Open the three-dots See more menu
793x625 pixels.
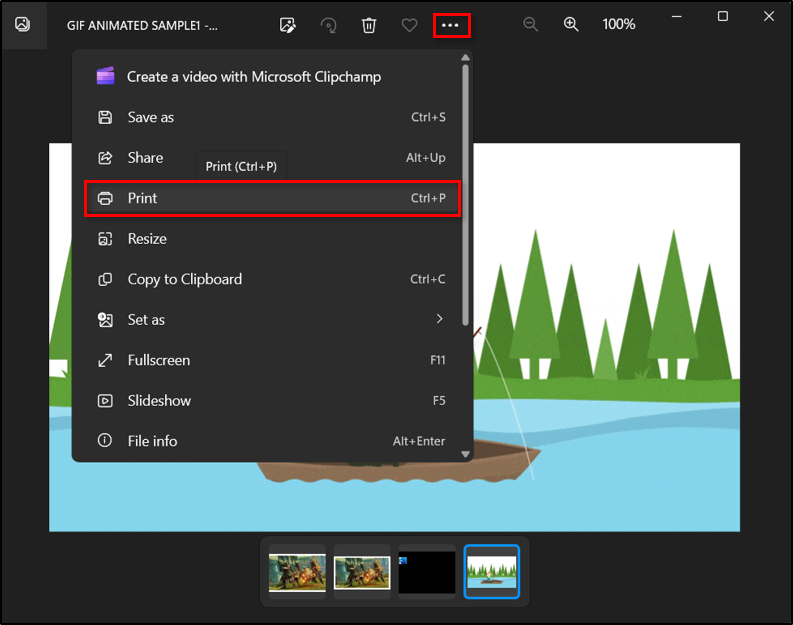coord(450,25)
